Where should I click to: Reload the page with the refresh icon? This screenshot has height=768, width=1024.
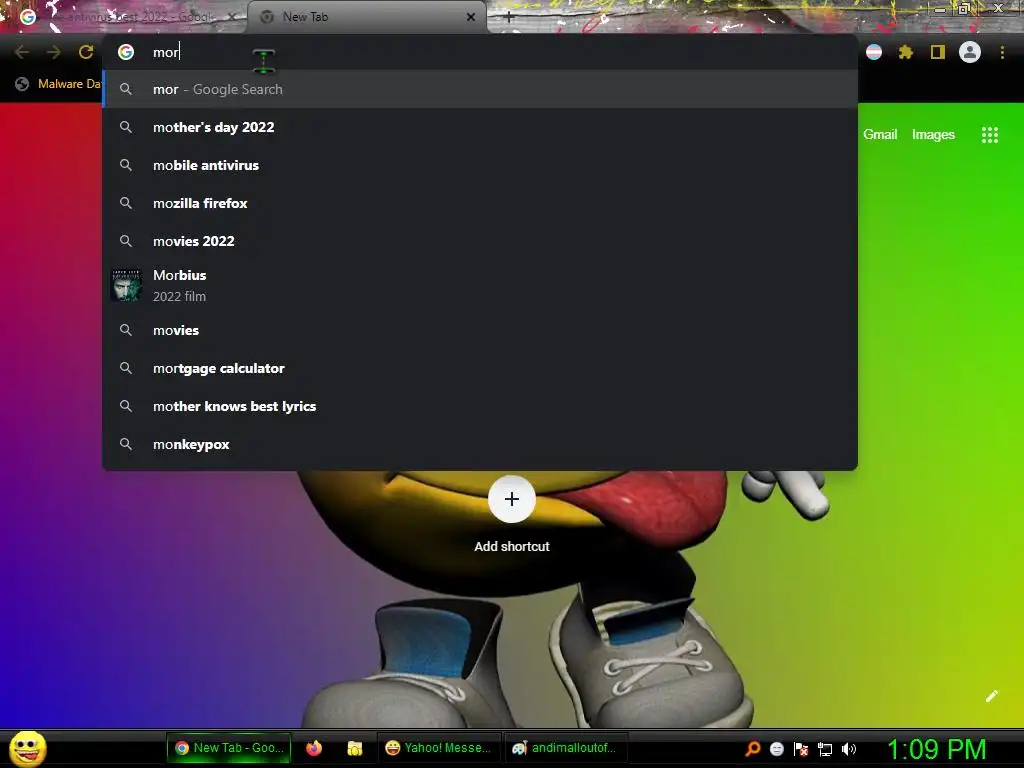click(86, 52)
